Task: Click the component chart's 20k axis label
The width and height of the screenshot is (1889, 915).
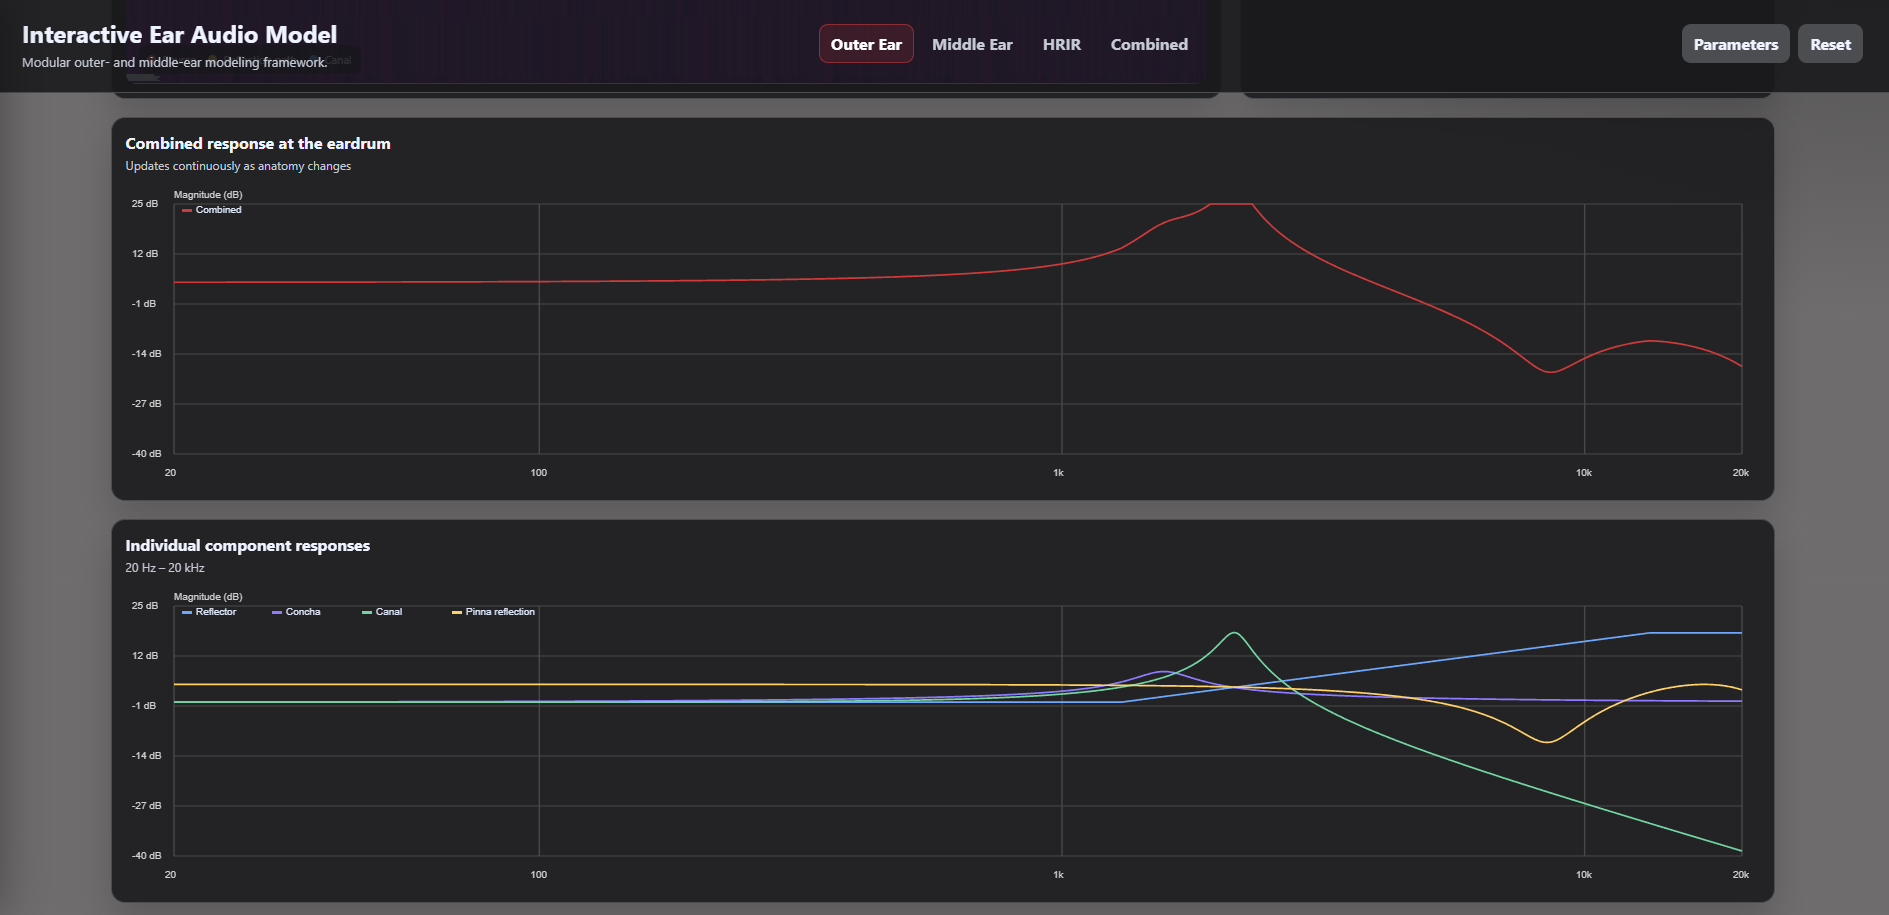Action: tap(1741, 875)
